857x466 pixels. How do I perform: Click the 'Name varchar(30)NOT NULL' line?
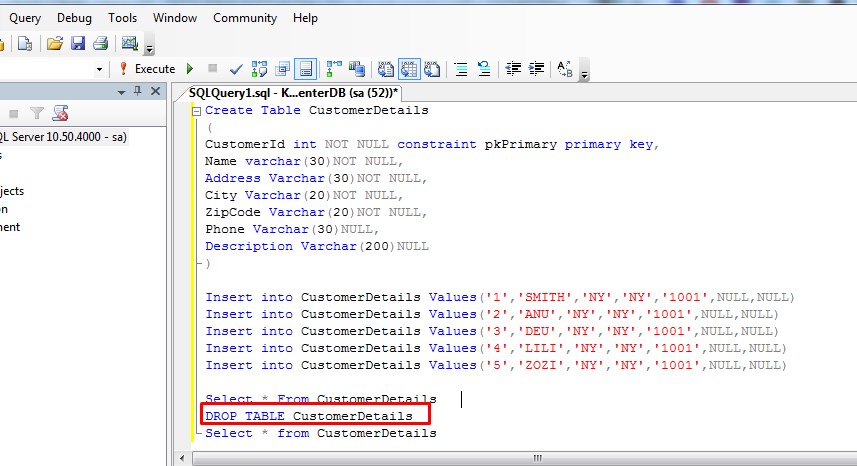coord(304,161)
